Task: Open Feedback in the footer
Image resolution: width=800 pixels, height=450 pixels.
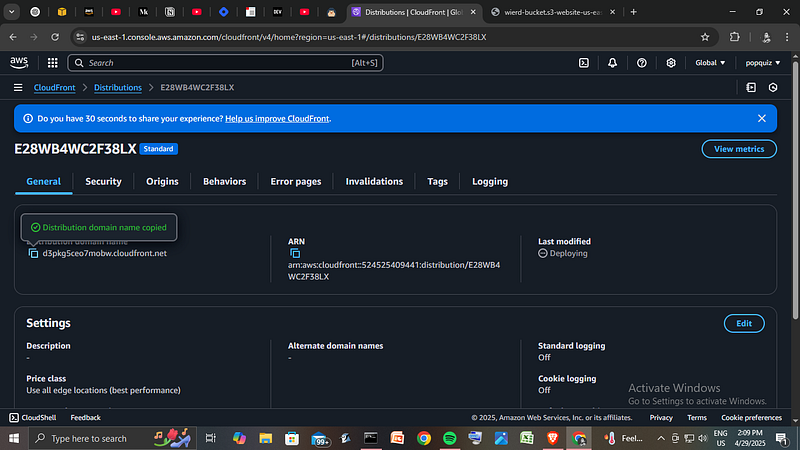Action: click(85, 417)
